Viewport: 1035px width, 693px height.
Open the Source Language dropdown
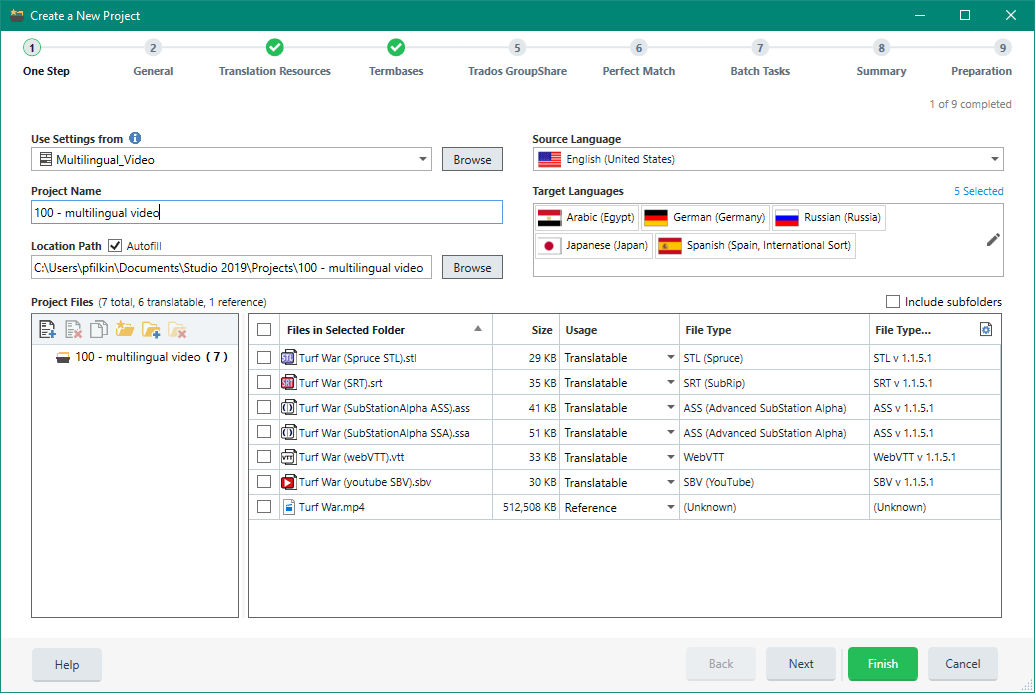tap(995, 159)
